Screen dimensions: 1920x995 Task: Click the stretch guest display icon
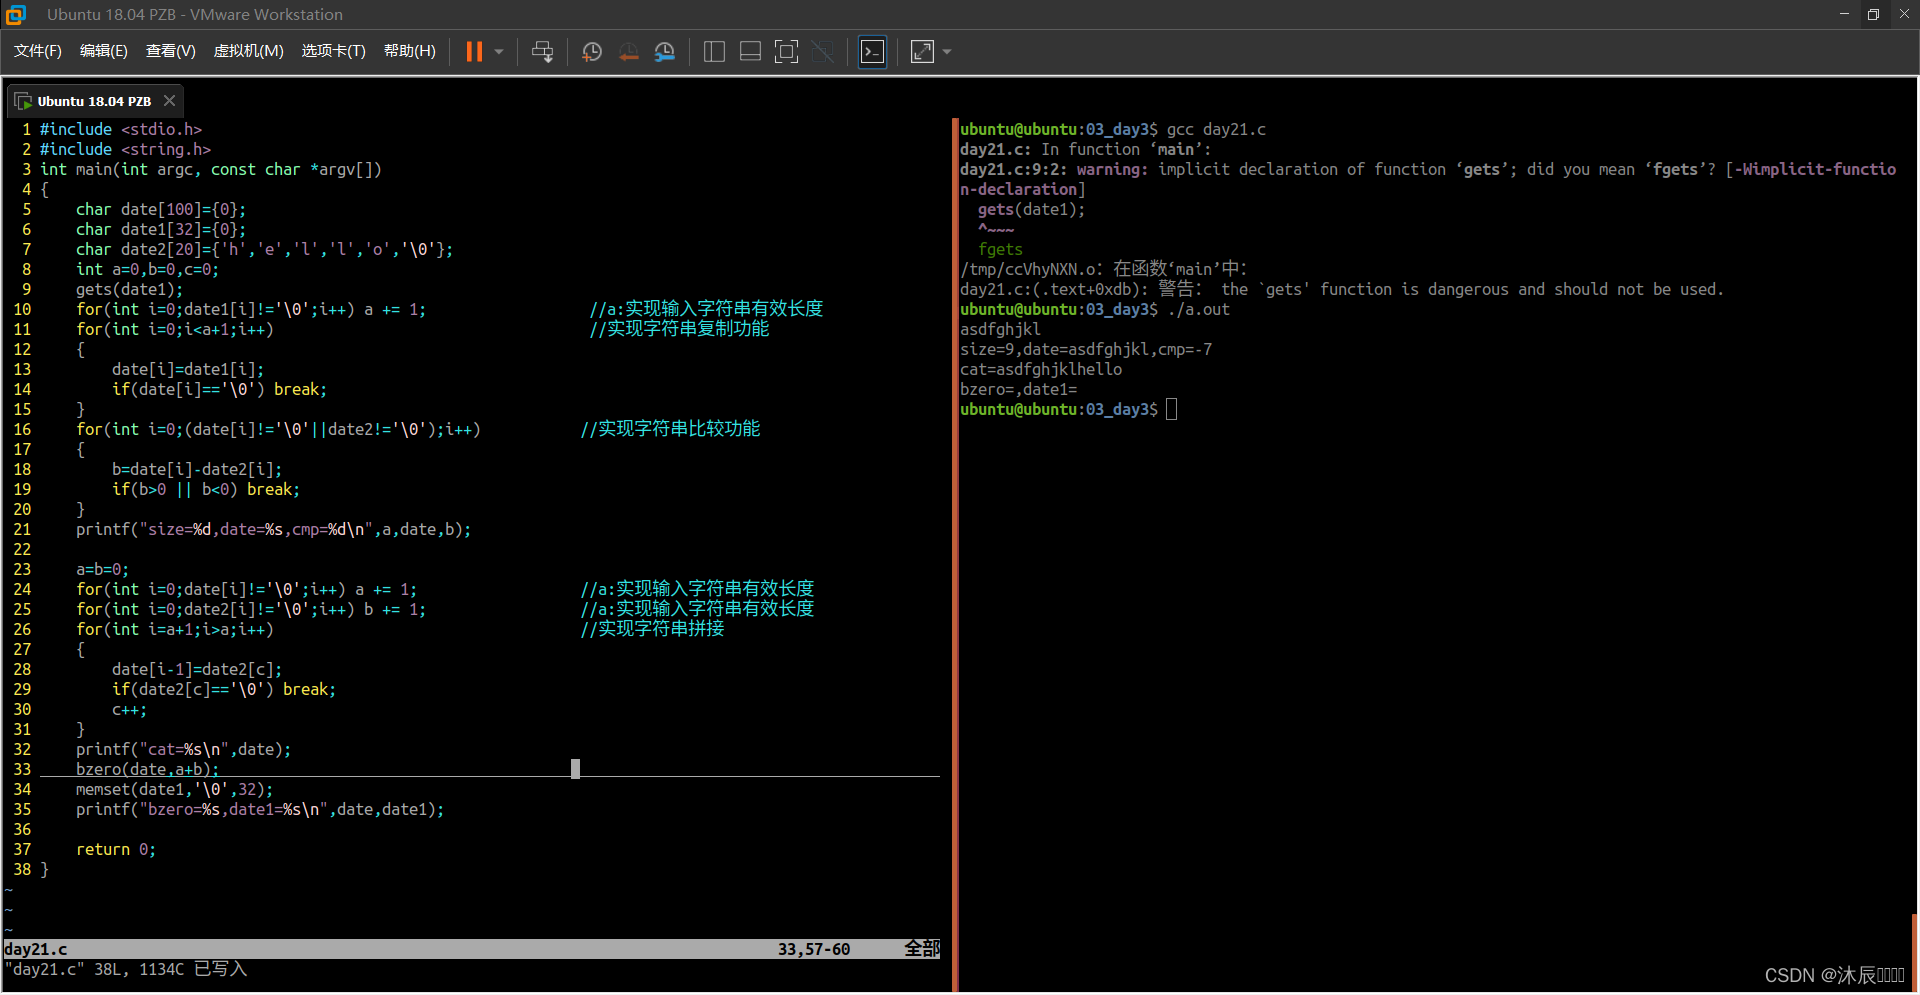tap(922, 52)
